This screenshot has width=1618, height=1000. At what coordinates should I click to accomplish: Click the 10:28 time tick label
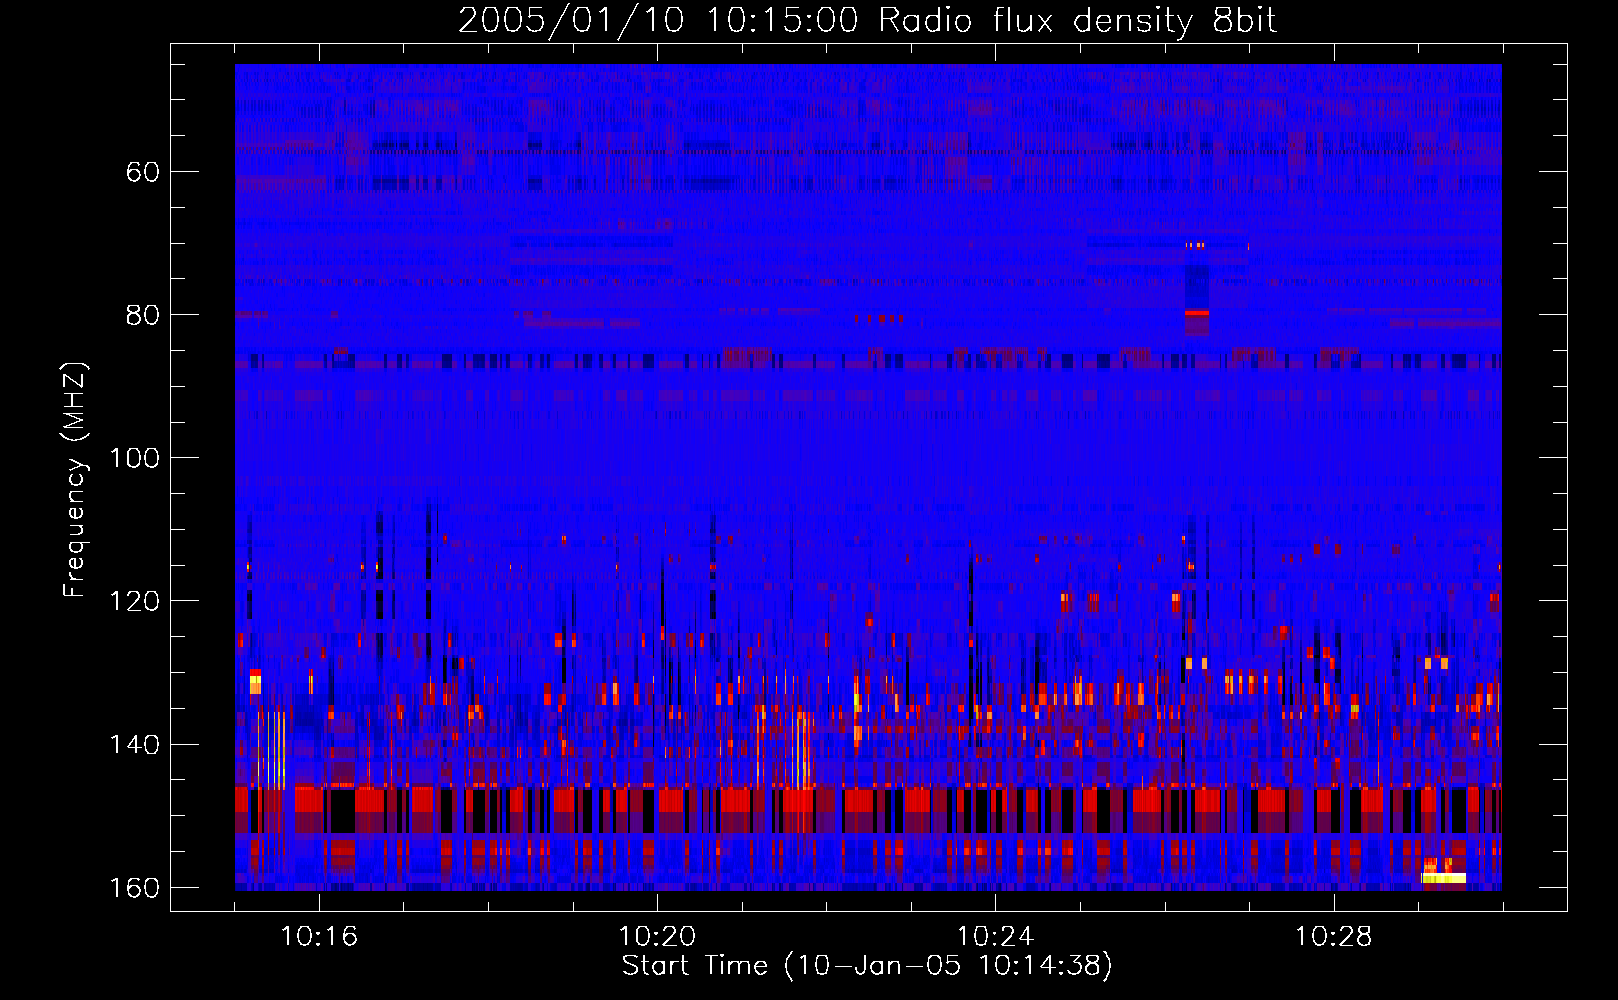click(1333, 937)
